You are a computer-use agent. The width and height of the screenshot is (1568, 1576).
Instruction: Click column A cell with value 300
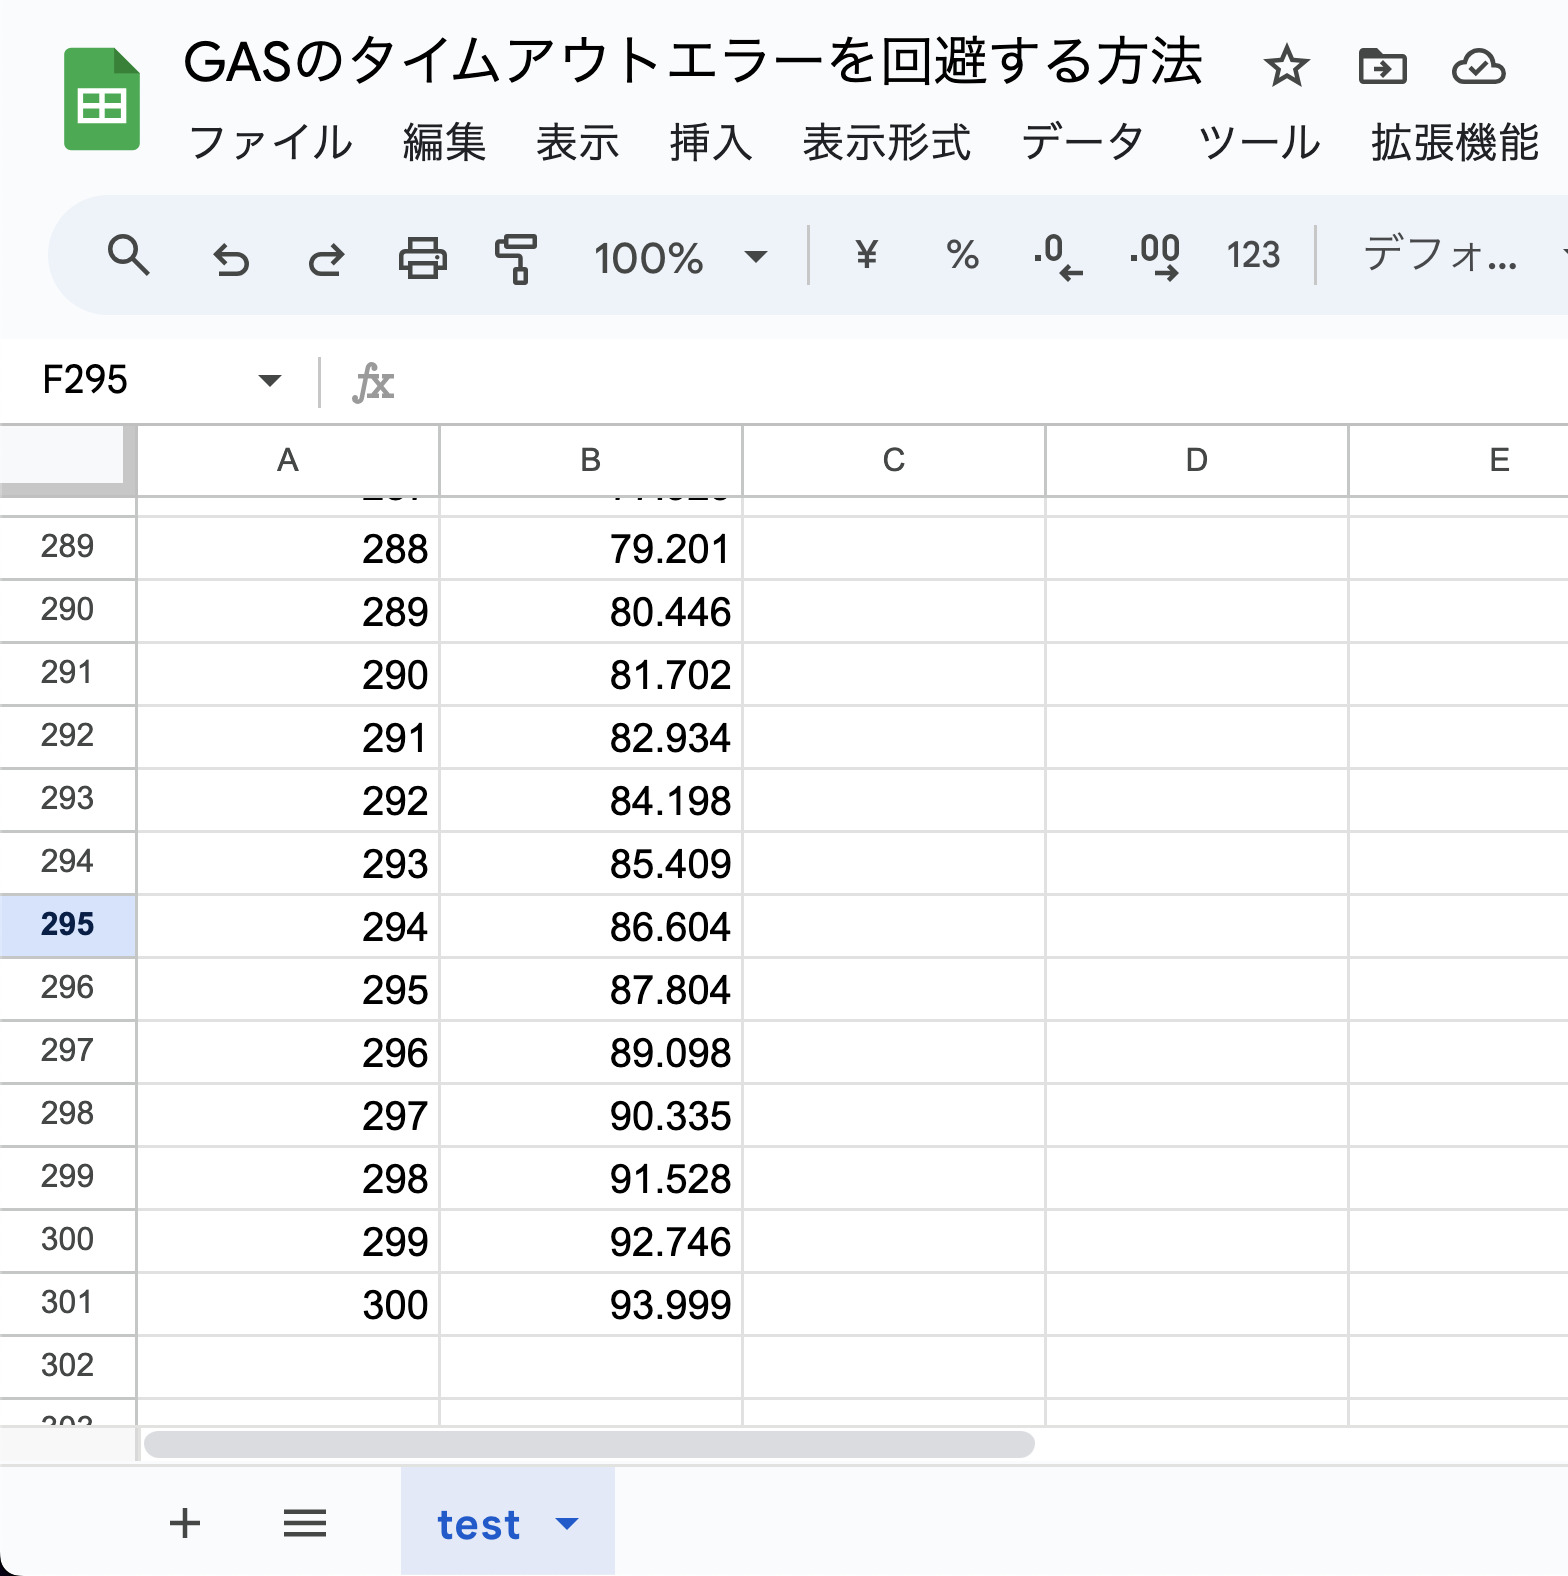(288, 1304)
